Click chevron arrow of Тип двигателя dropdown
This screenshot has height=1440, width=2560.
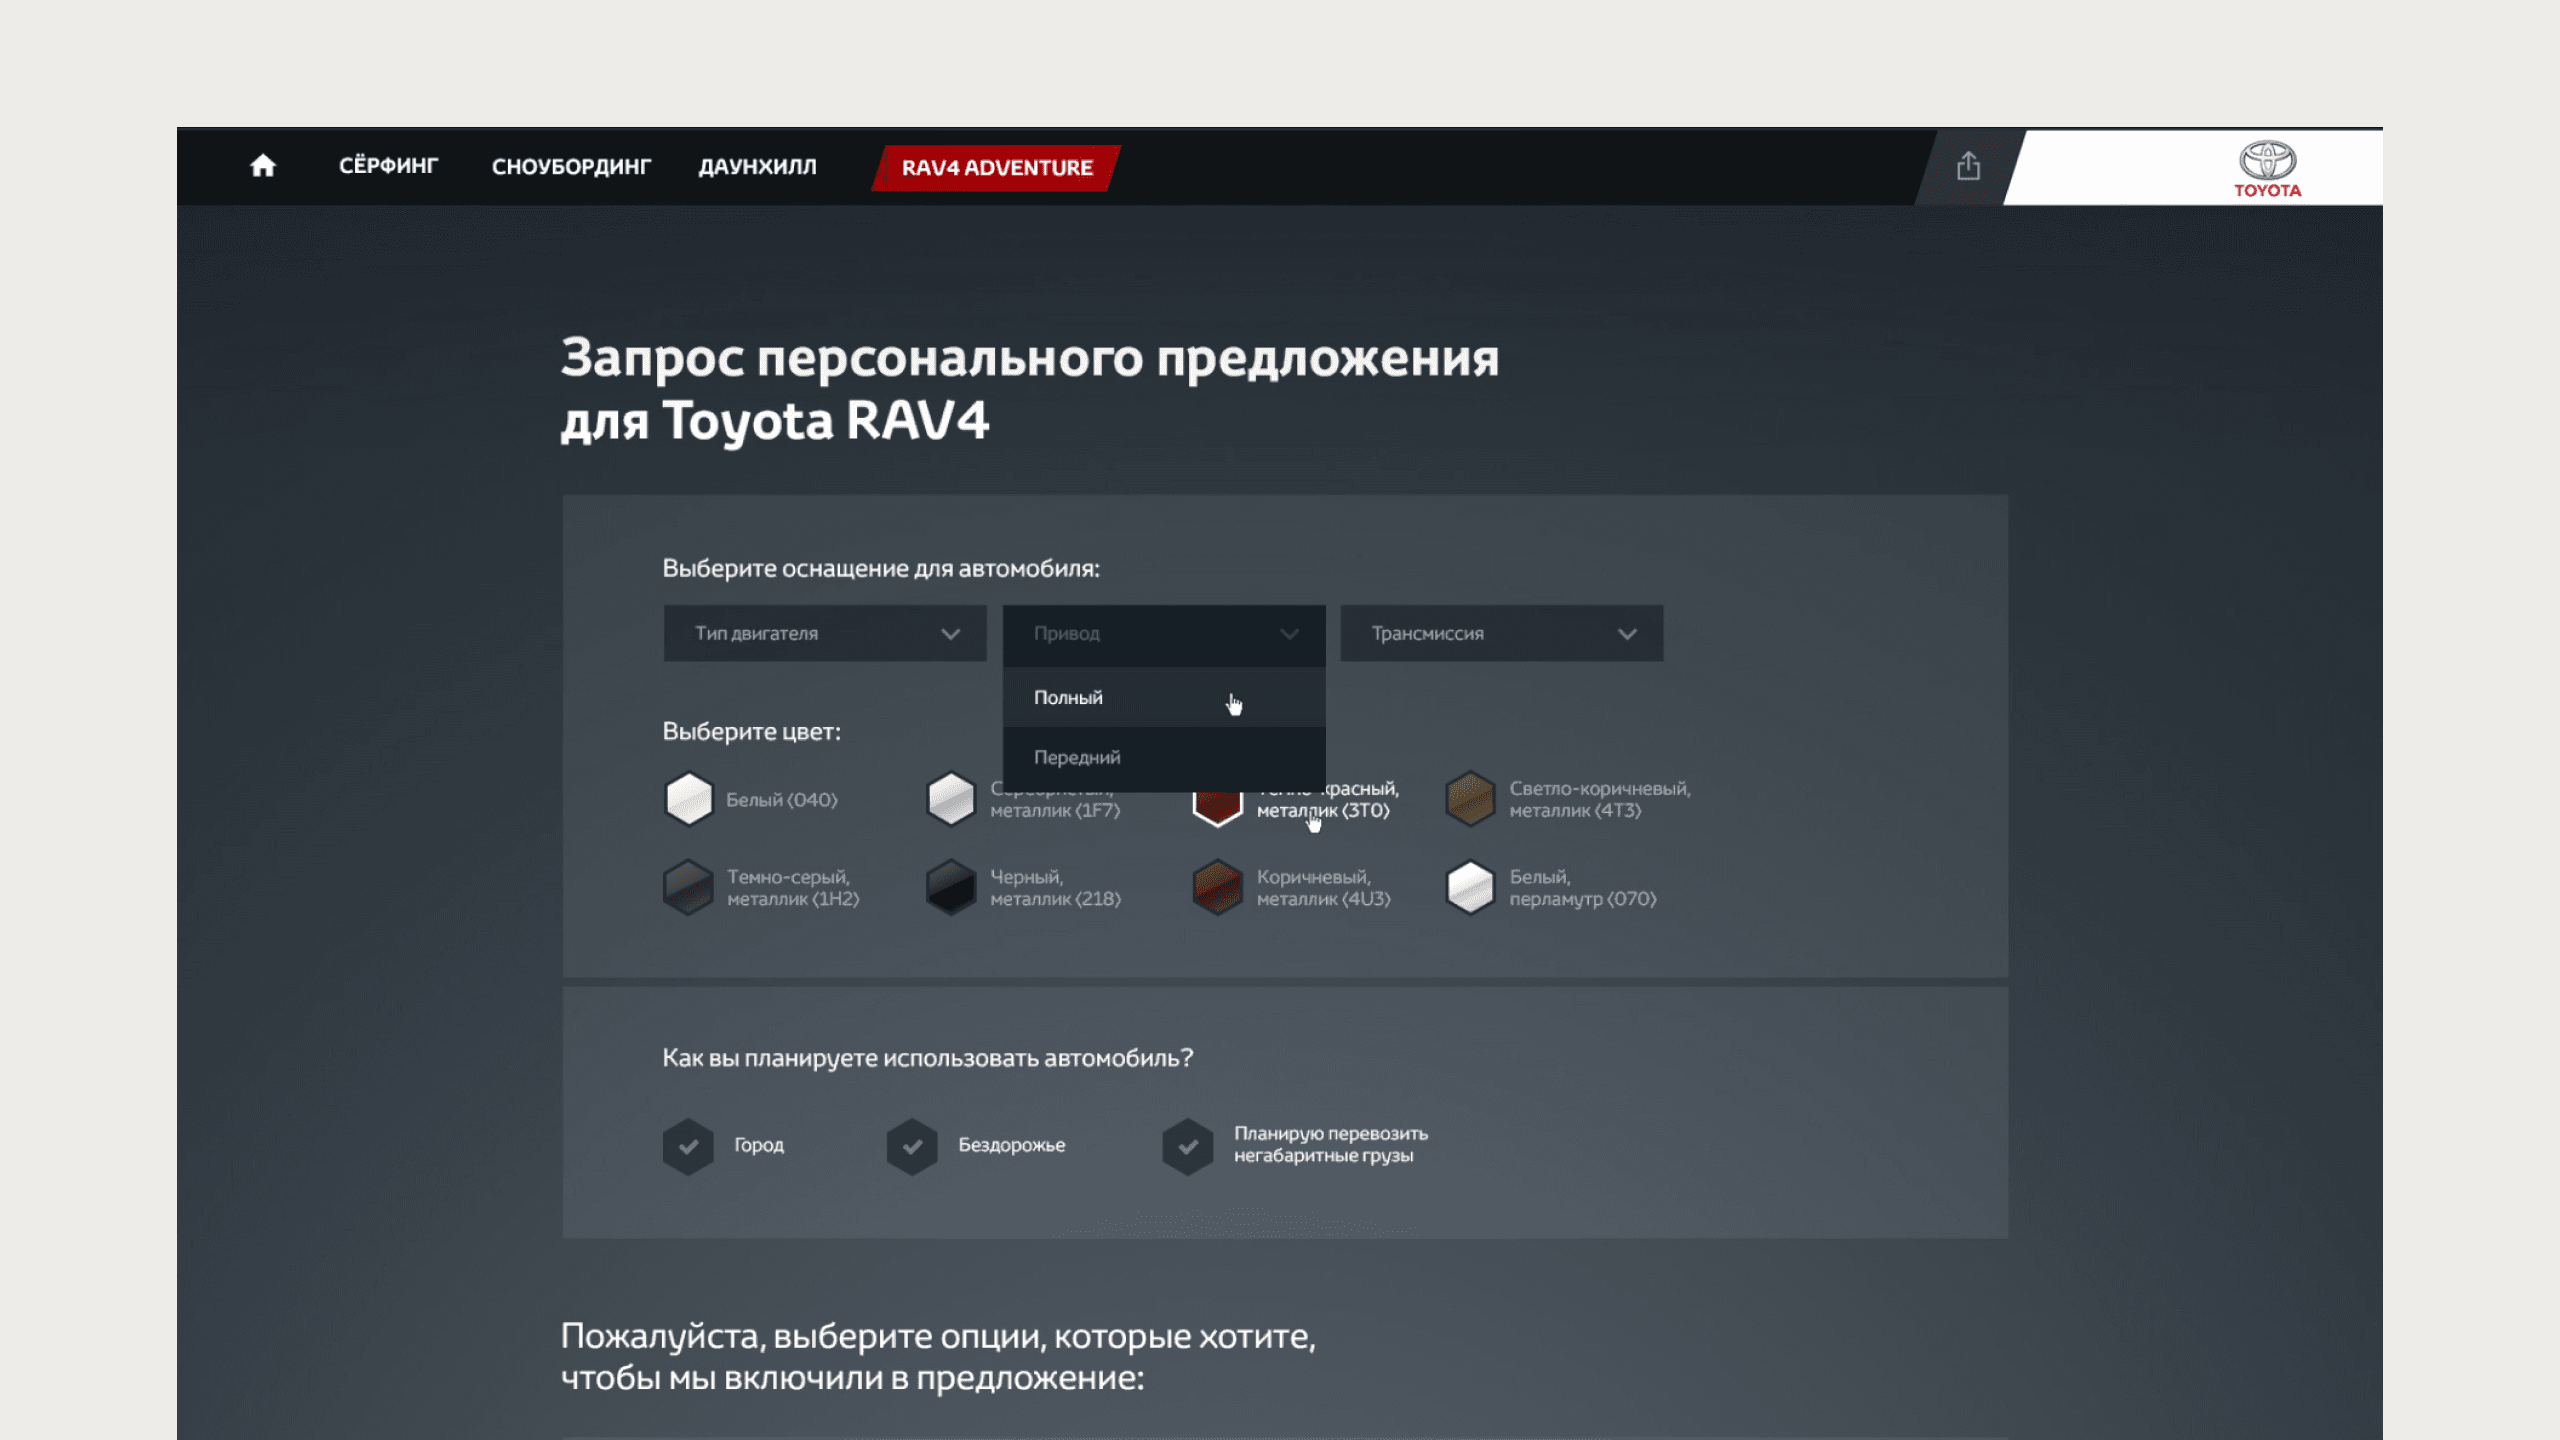click(x=950, y=634)
